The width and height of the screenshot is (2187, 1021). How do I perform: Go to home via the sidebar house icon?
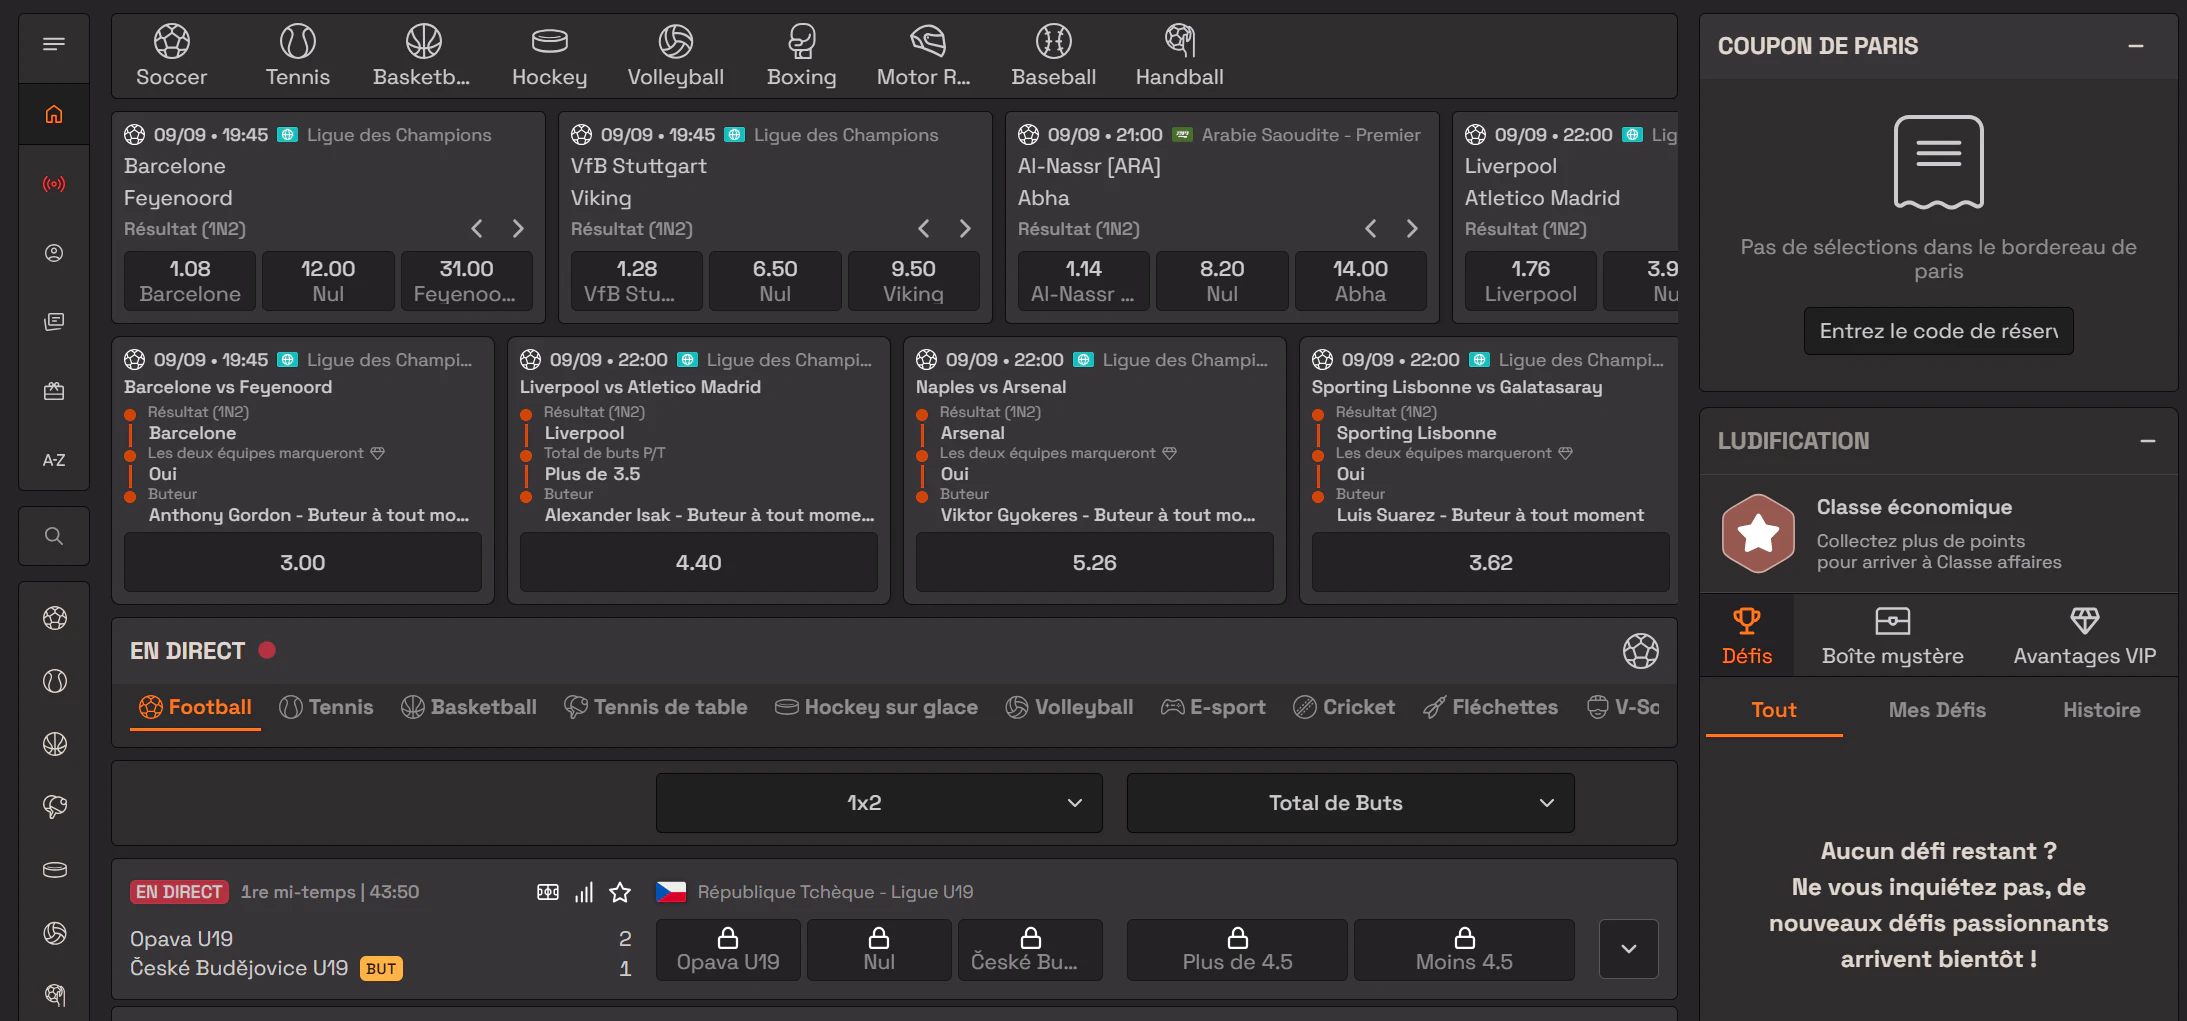coord(54,114)
